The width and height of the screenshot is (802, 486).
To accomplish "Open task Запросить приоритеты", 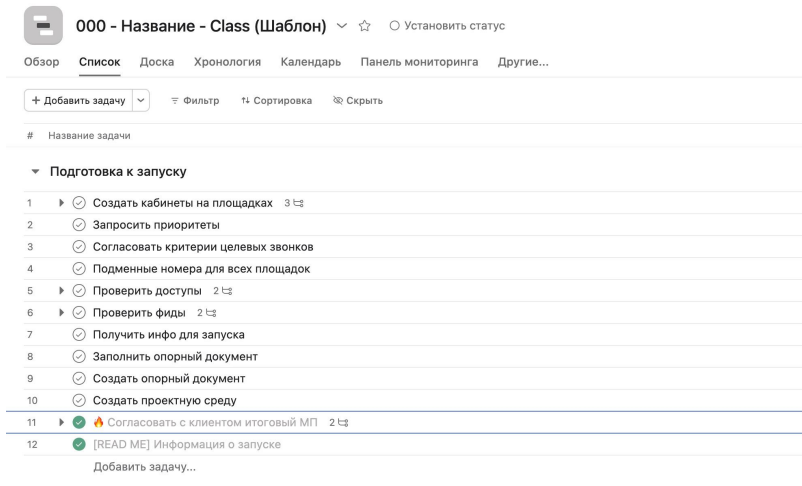I will tap(156, 225).
